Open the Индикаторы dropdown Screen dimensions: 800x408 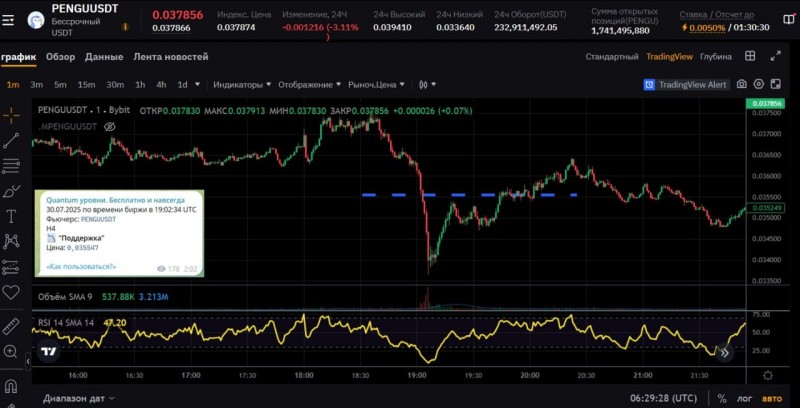[x=242, y=85]
